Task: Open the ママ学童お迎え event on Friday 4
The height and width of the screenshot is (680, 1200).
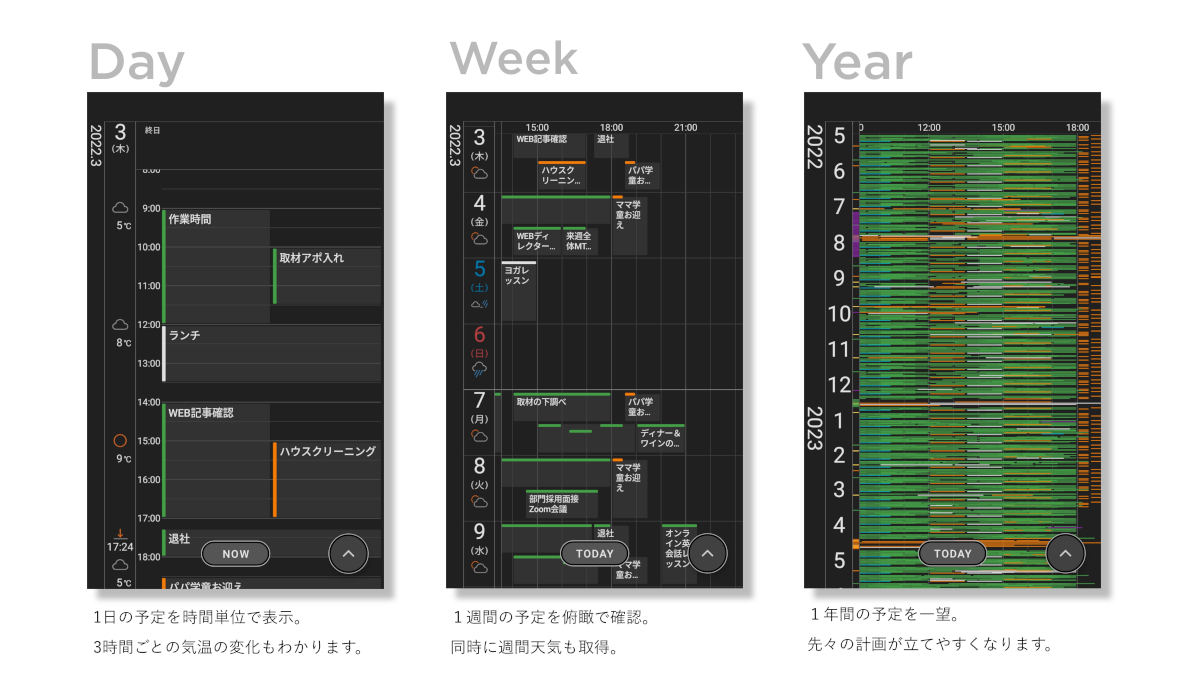Action: point(629,225)
